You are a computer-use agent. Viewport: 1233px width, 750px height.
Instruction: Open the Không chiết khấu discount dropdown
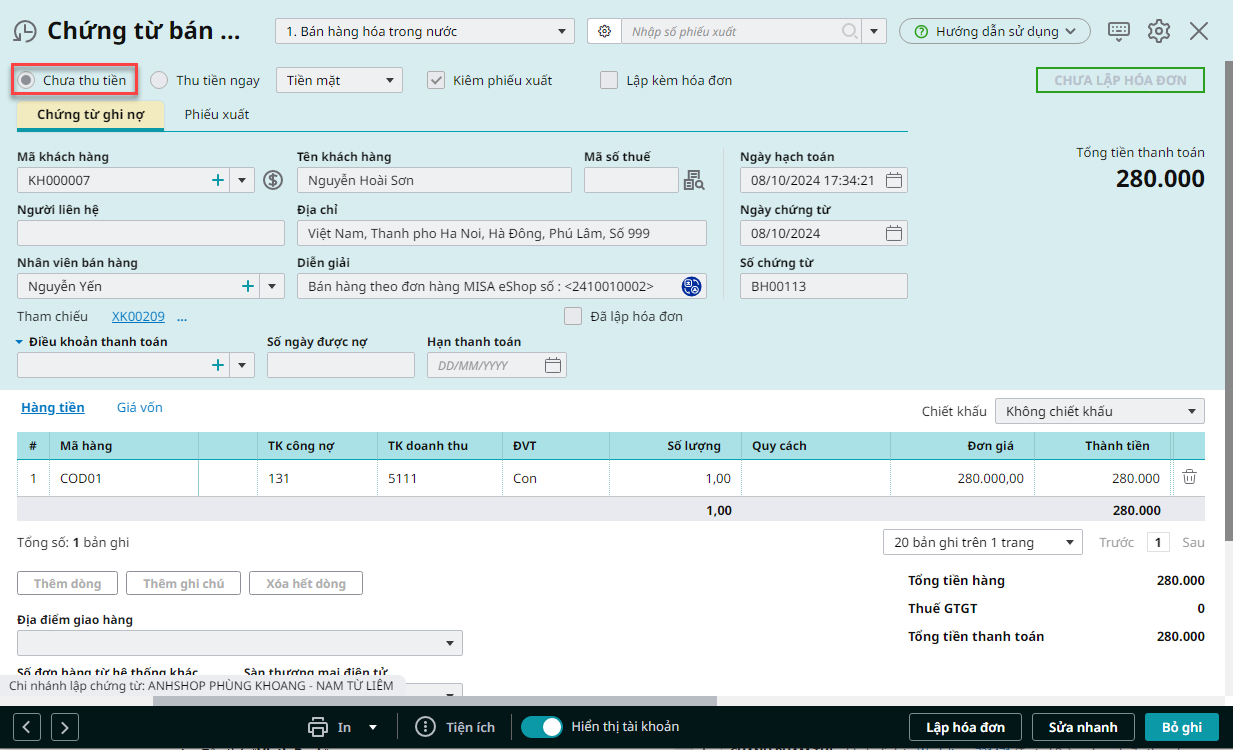[x=1100, y=411]
